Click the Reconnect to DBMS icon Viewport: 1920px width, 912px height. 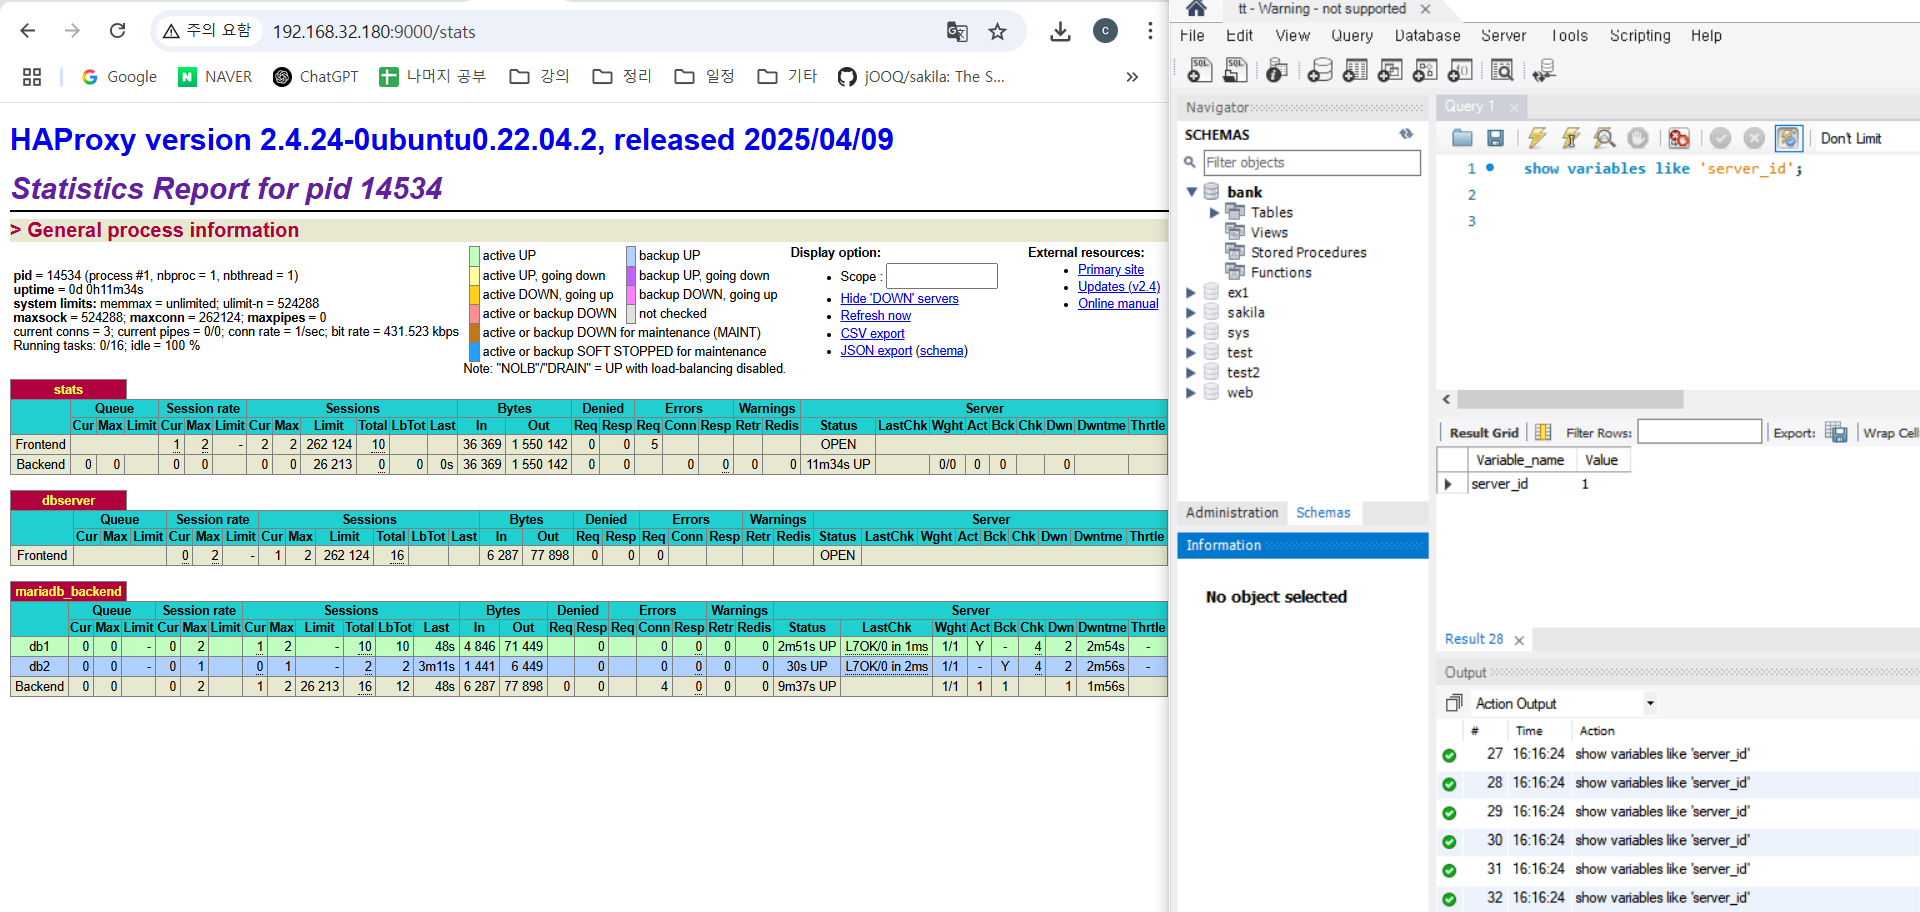pos(1544,70)
